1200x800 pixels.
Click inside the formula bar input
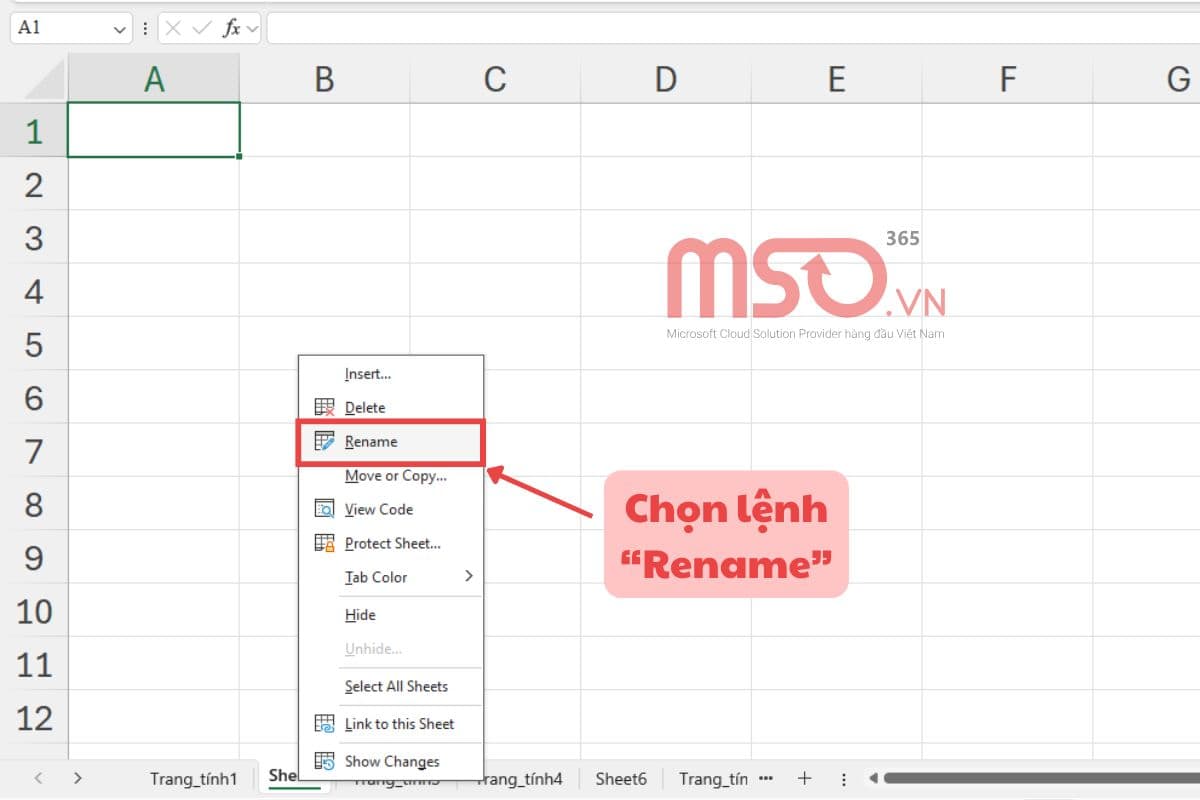click(x=733, y=28)
